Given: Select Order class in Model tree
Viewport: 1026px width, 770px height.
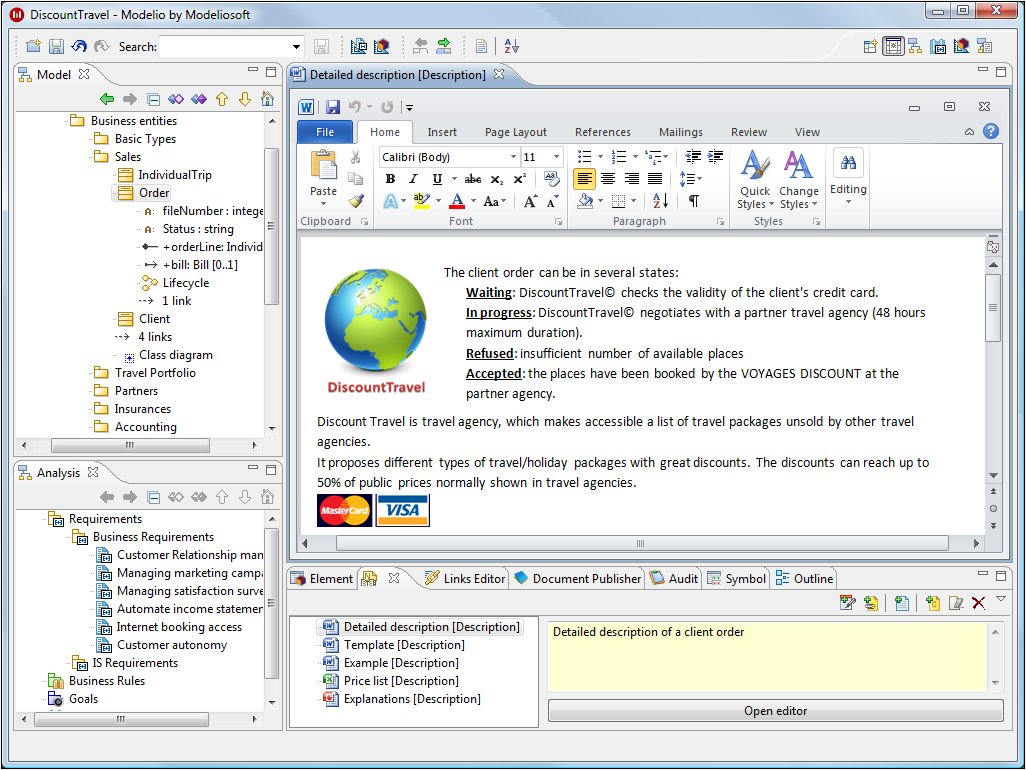Looking at the screenshot, I should 154,192.
